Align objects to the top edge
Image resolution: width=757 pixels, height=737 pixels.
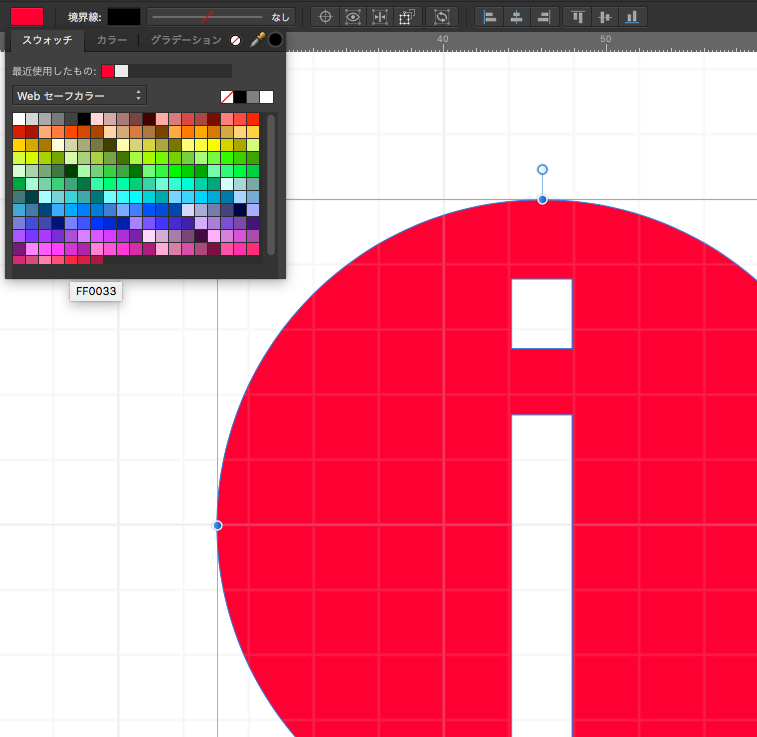(577, 17)
